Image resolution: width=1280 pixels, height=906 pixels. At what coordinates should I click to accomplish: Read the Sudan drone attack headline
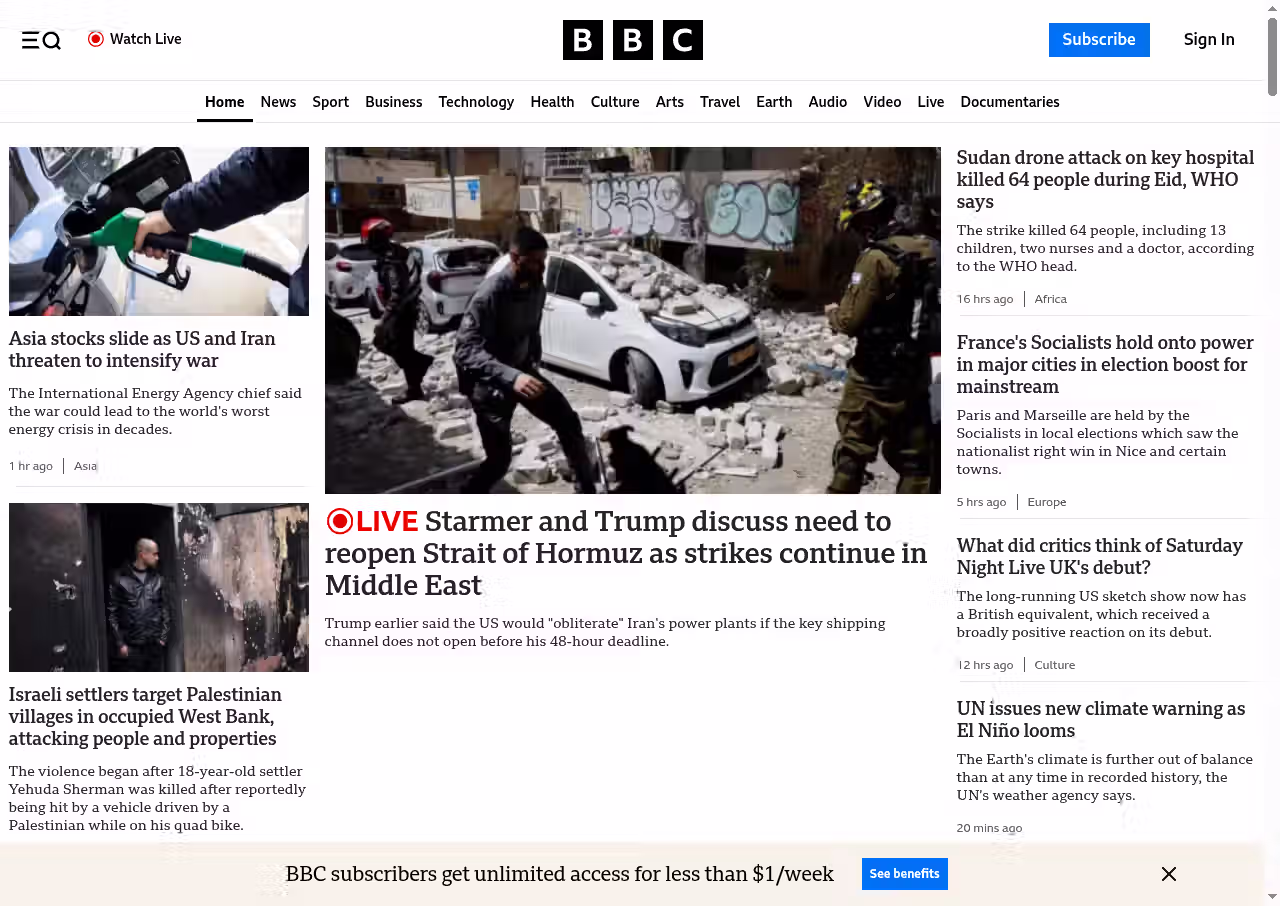[1104, 179]
